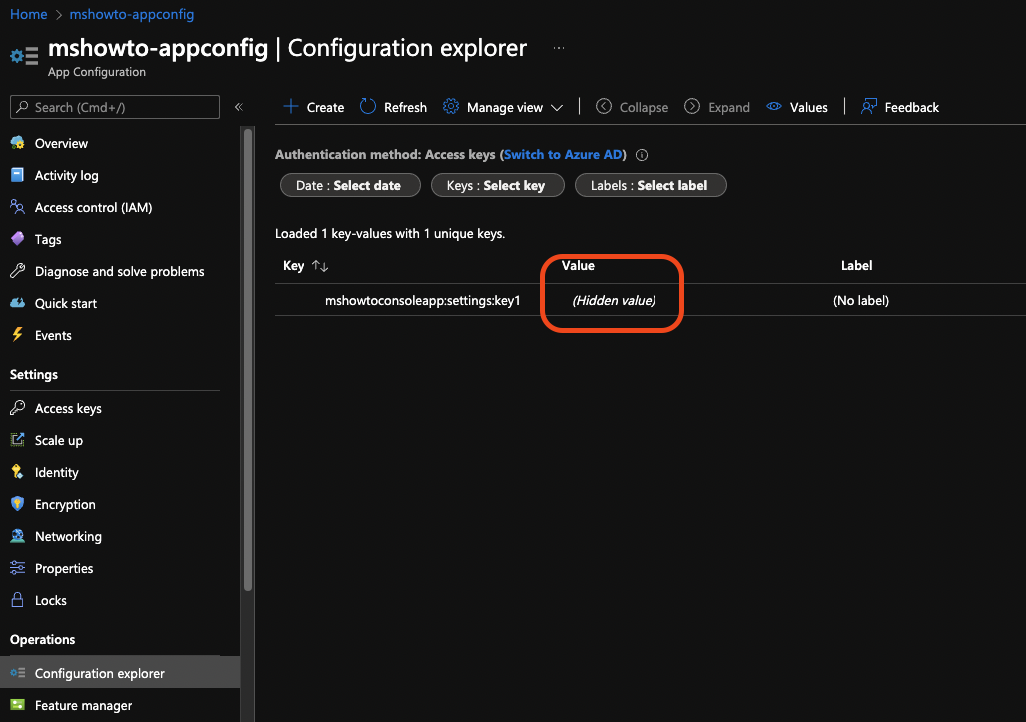
Task: Click the info icon next to Azure AD
Action: pyautogui.click(x=642, y=155)
